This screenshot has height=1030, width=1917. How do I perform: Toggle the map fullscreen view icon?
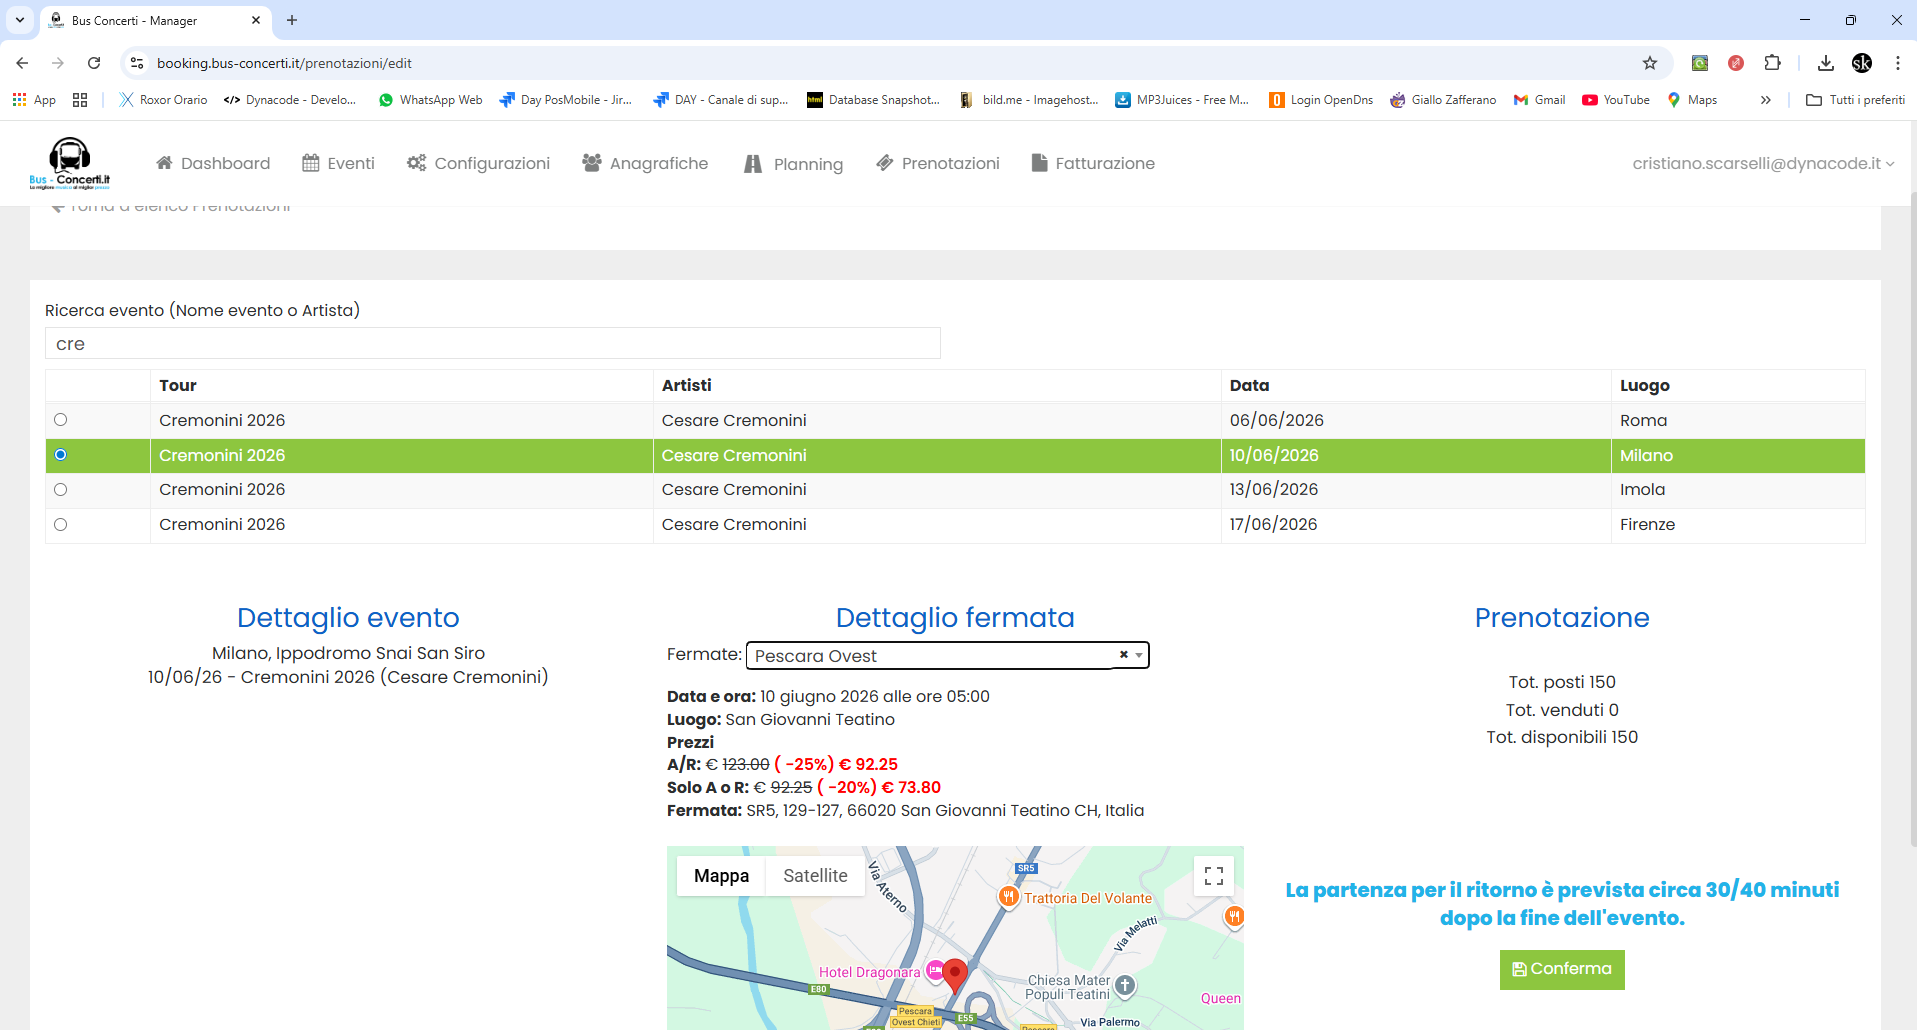tap(1214, 876)
